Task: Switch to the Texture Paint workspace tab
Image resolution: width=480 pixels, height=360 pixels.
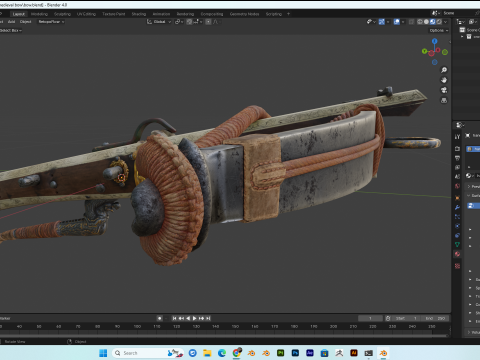Action: [114, 14]
